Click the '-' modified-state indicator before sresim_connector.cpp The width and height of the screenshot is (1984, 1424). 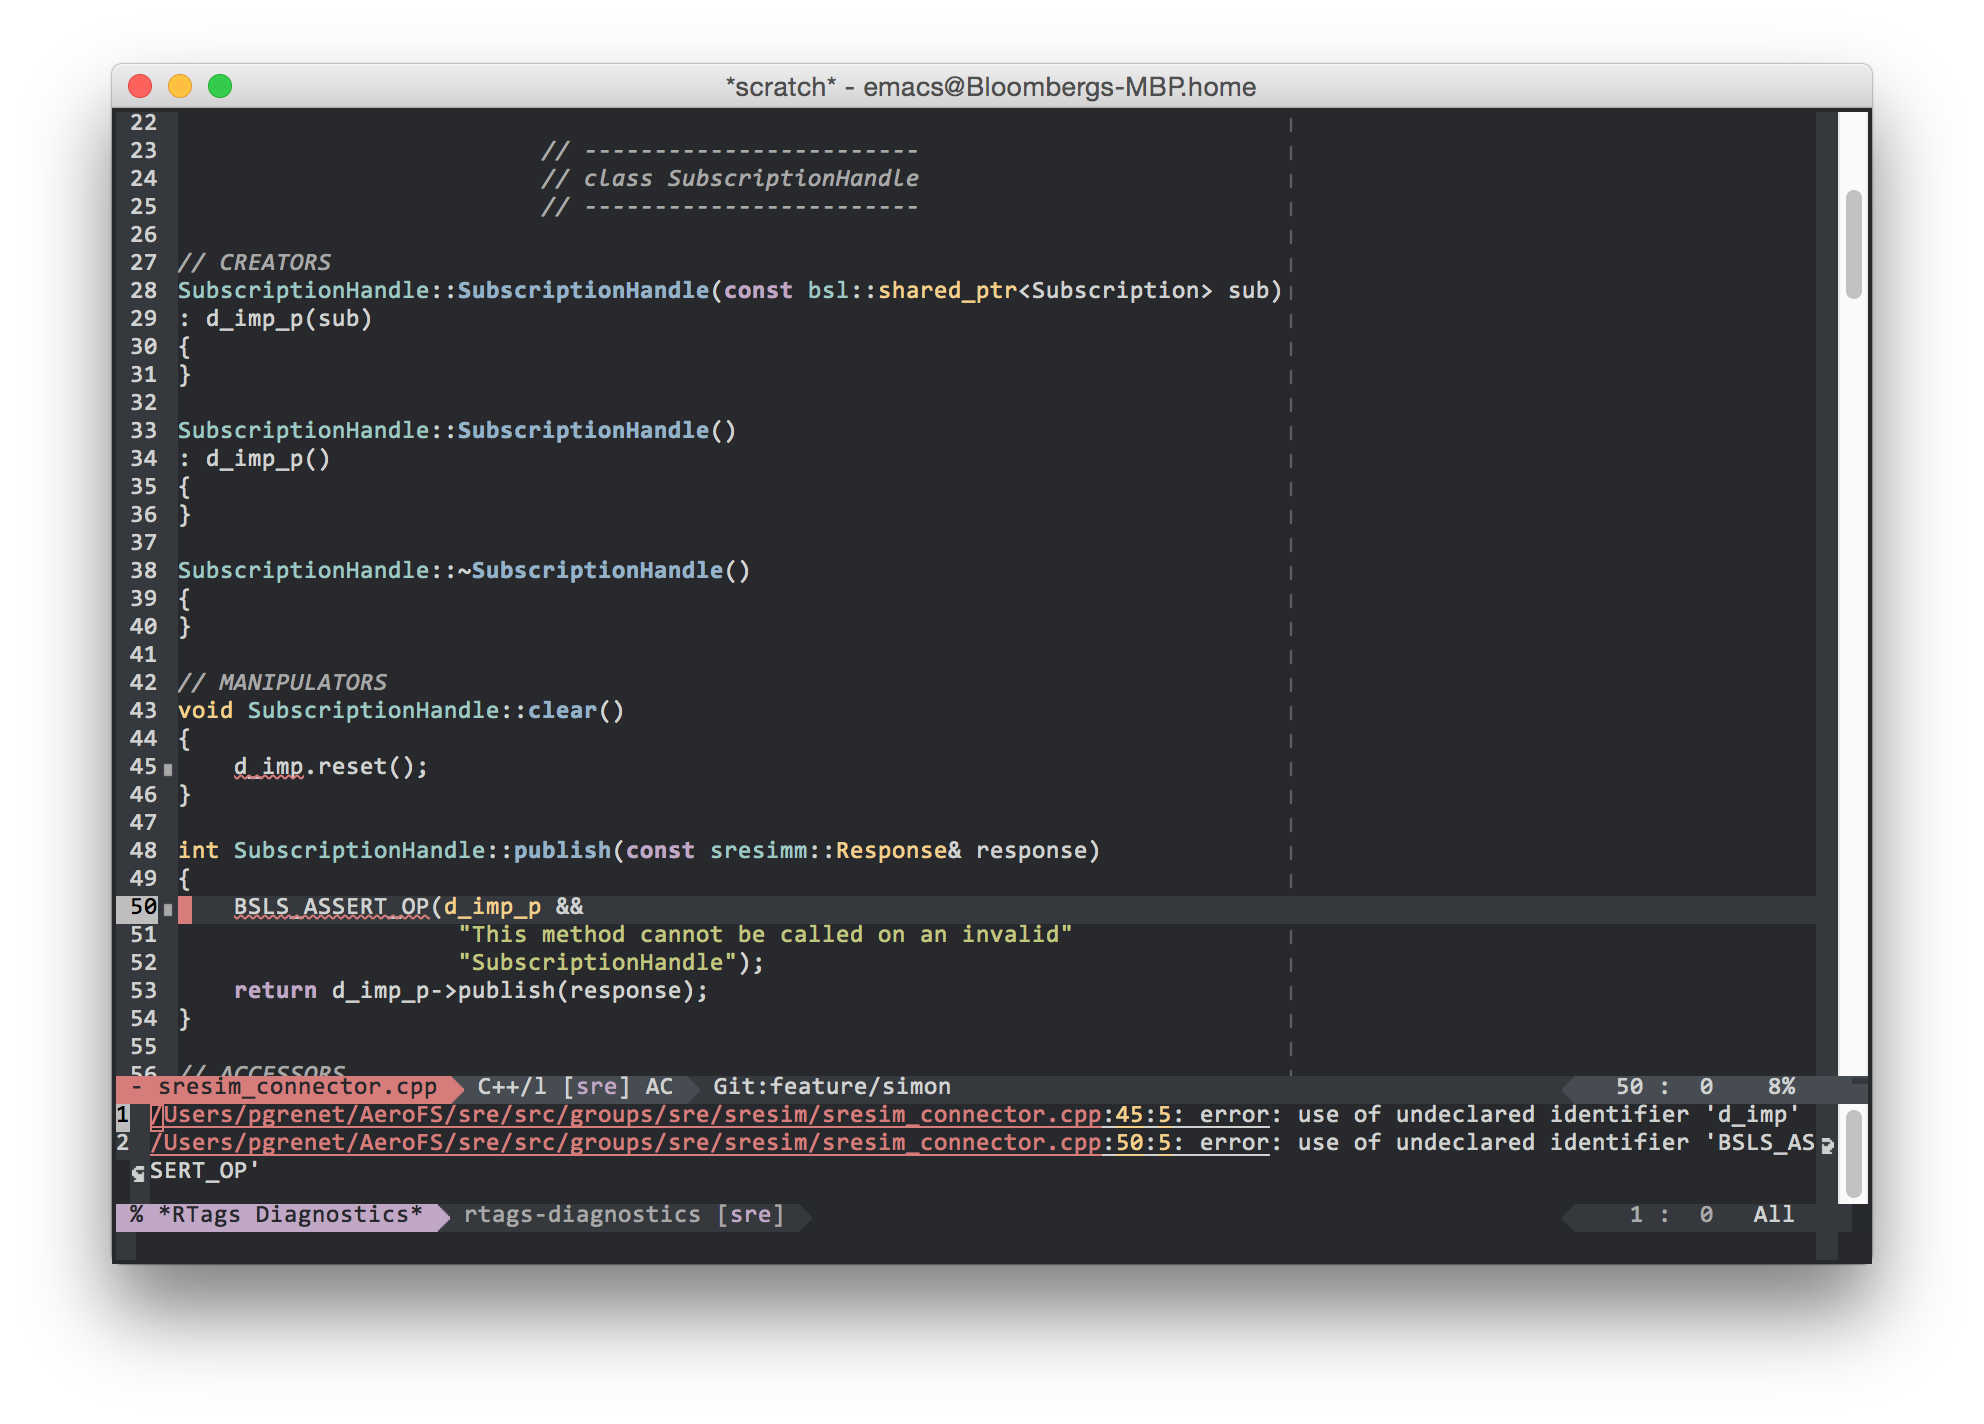137,1086
